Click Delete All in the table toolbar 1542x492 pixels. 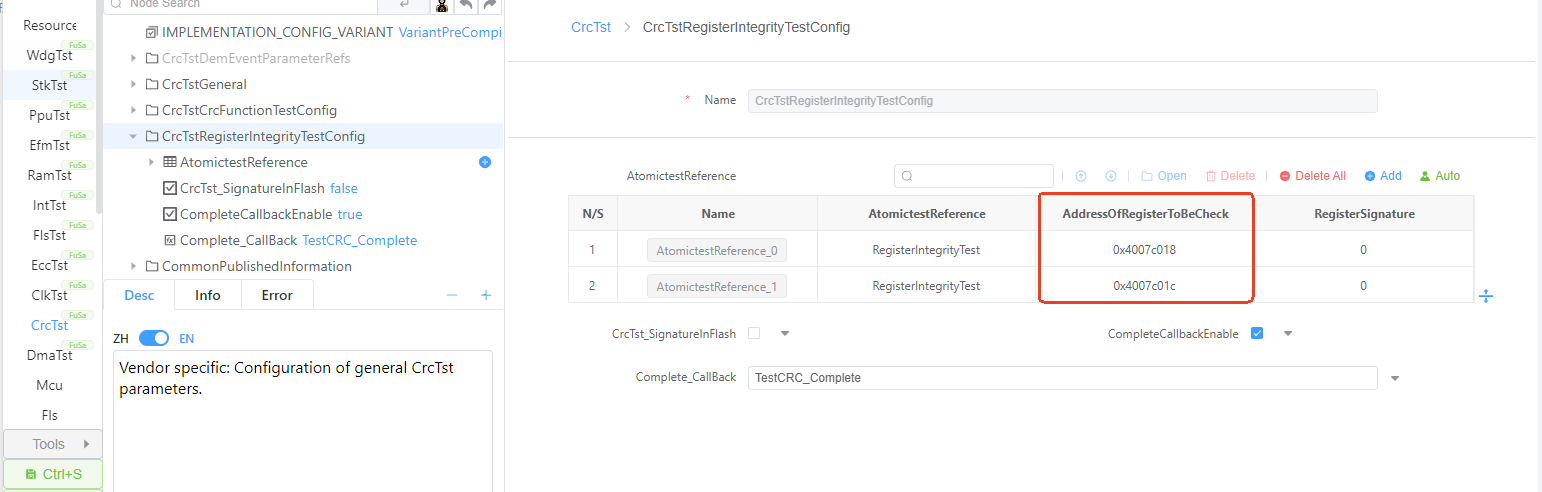1312,176
